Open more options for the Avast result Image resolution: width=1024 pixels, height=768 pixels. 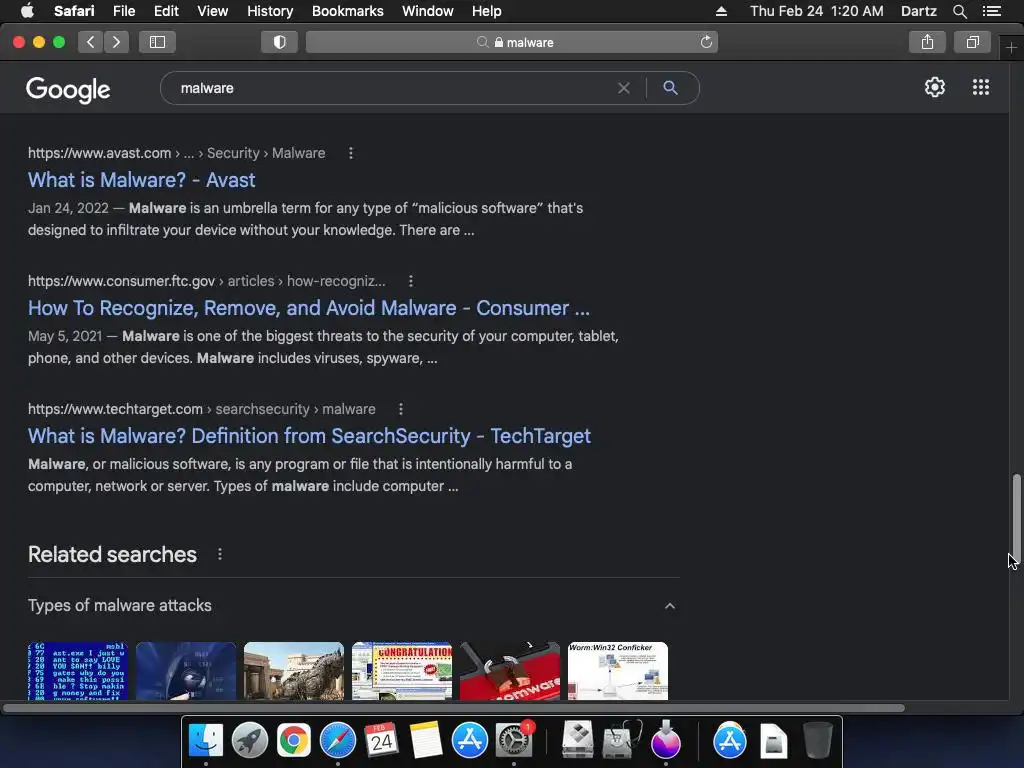[351, 153]
